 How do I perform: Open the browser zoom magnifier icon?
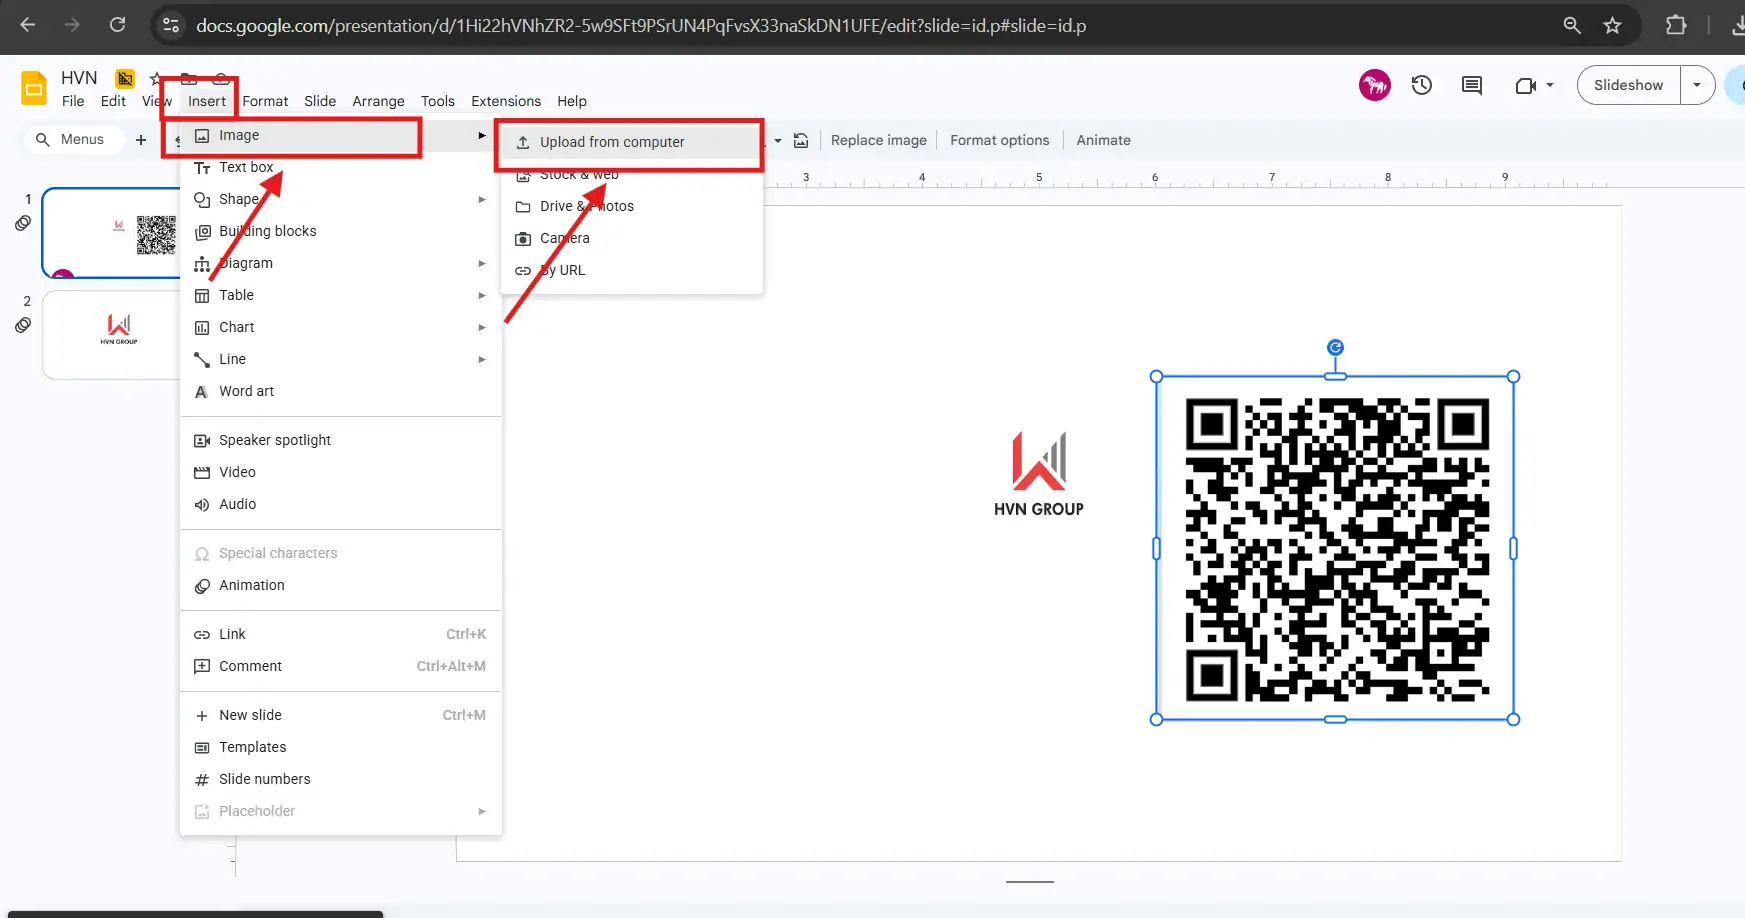tap(1572, 25)
